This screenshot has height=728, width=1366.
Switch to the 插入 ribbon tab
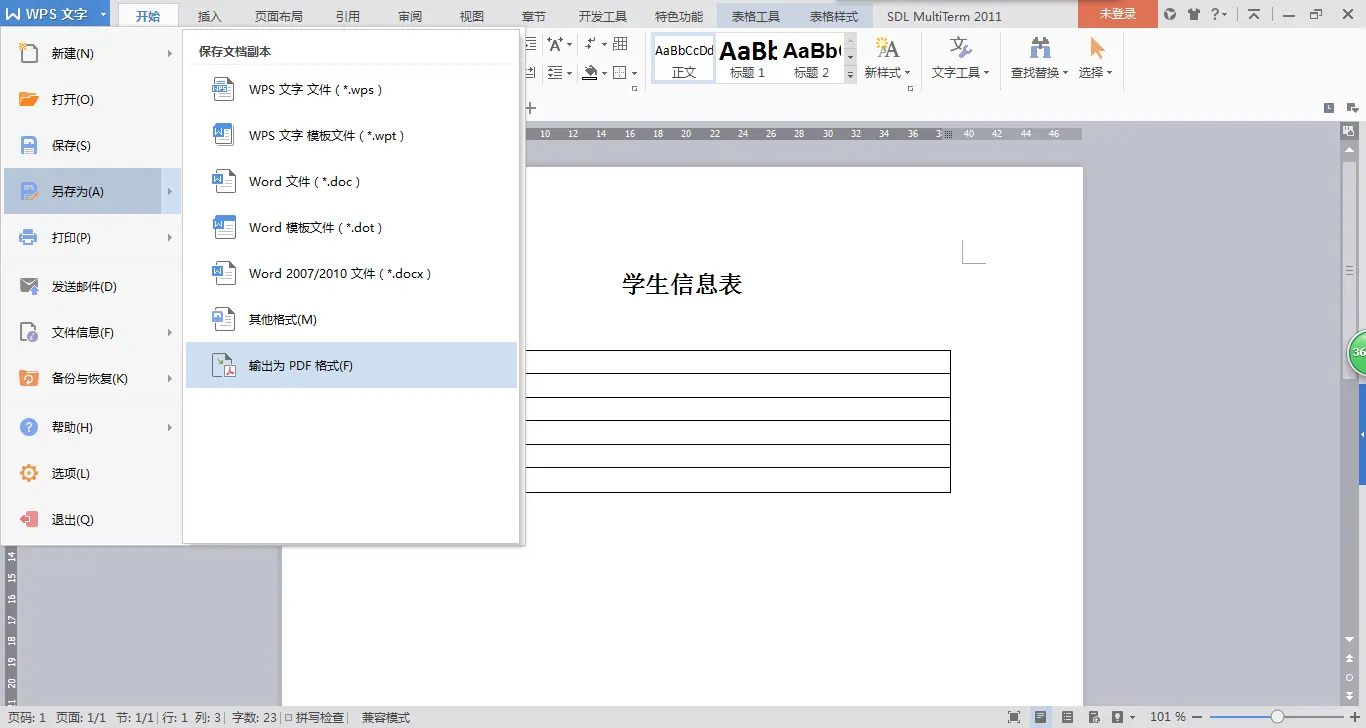(210, 16)
